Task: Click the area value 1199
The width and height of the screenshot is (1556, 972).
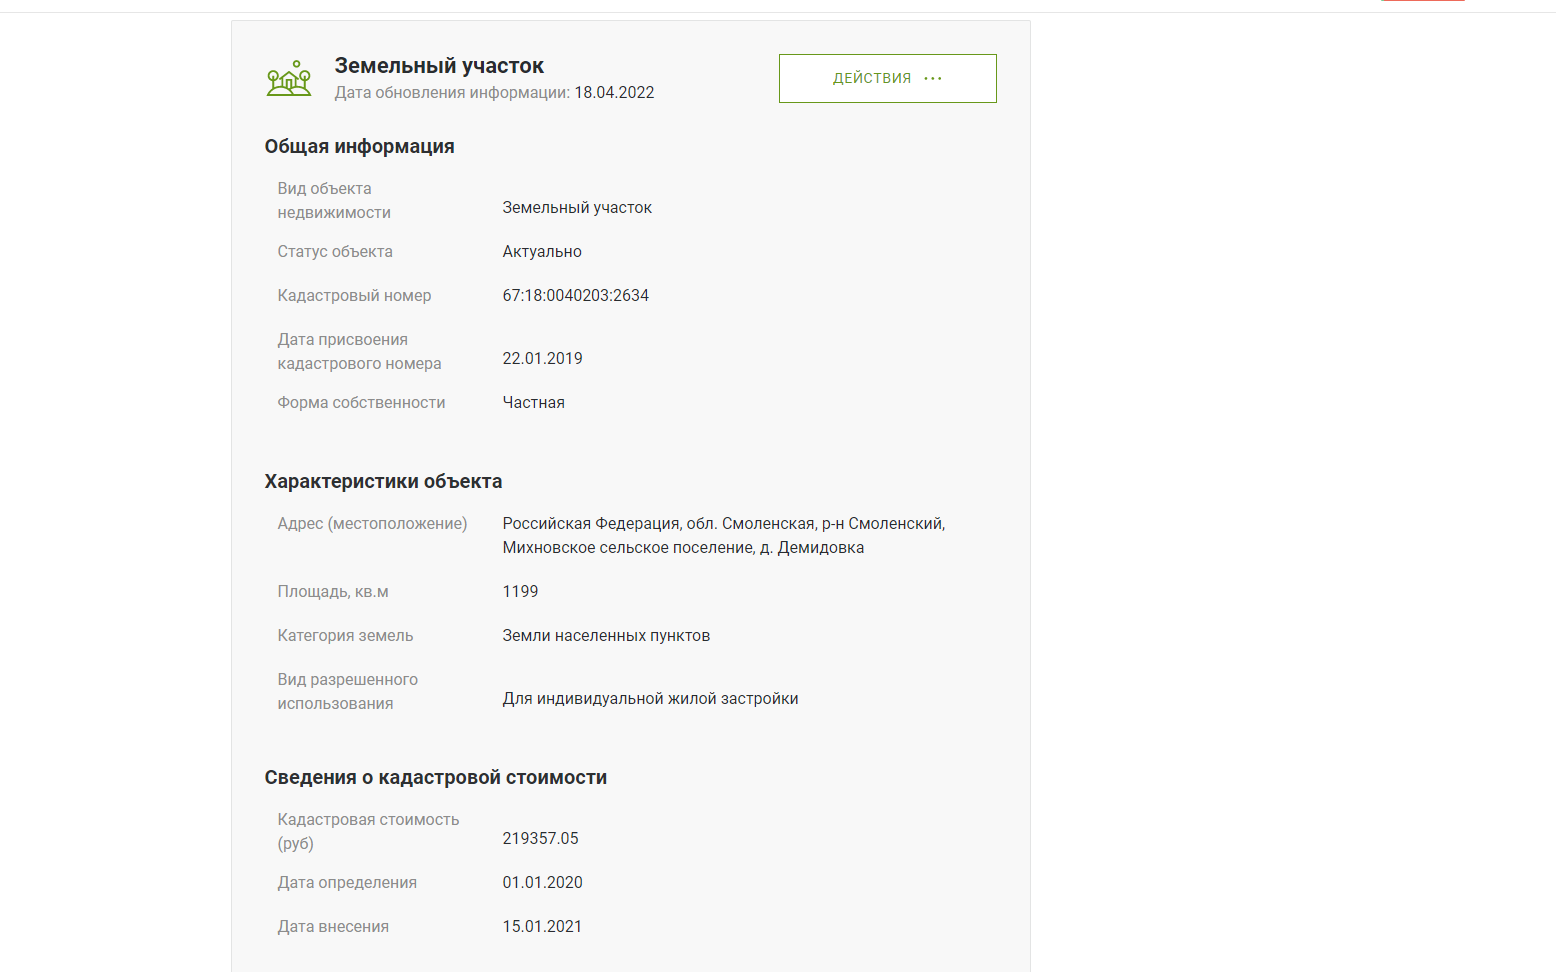Action: 520,592
